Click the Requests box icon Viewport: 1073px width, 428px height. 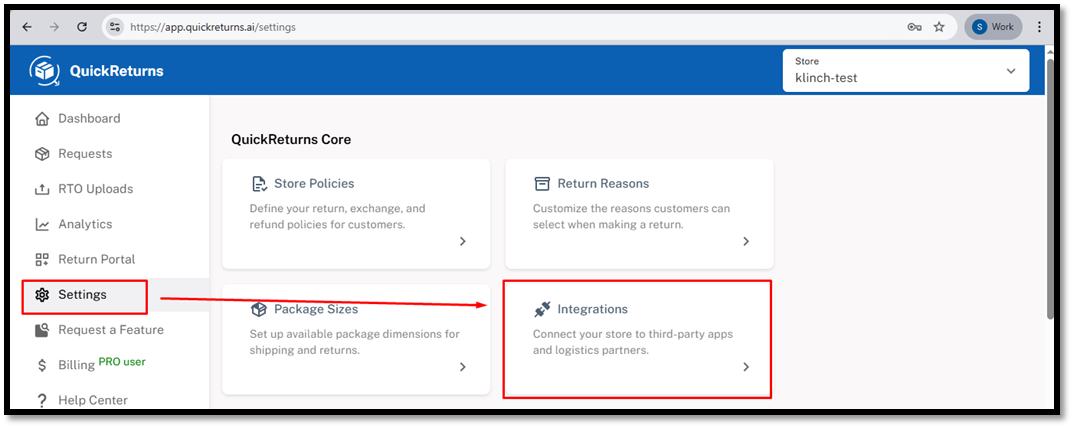pos(42,154)
